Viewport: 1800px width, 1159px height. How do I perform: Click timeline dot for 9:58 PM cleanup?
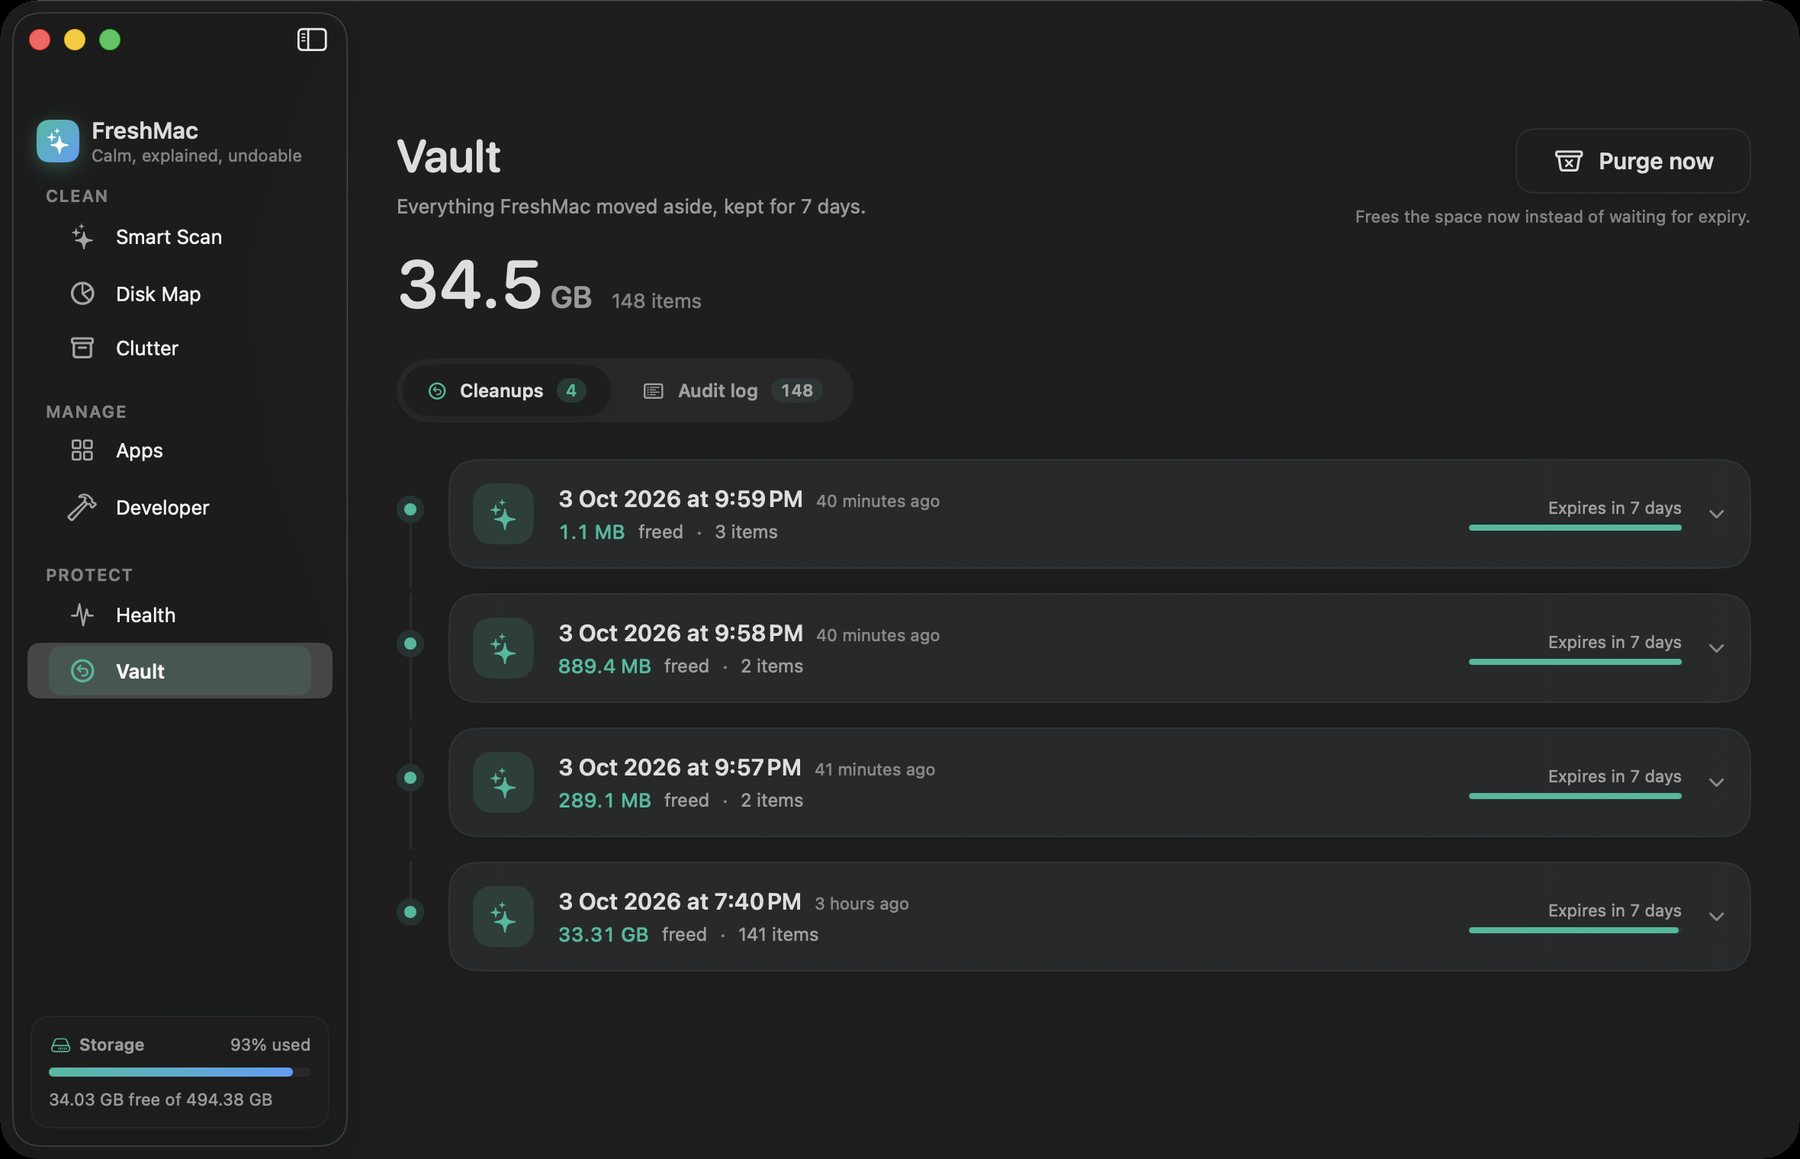coord(410,644)
